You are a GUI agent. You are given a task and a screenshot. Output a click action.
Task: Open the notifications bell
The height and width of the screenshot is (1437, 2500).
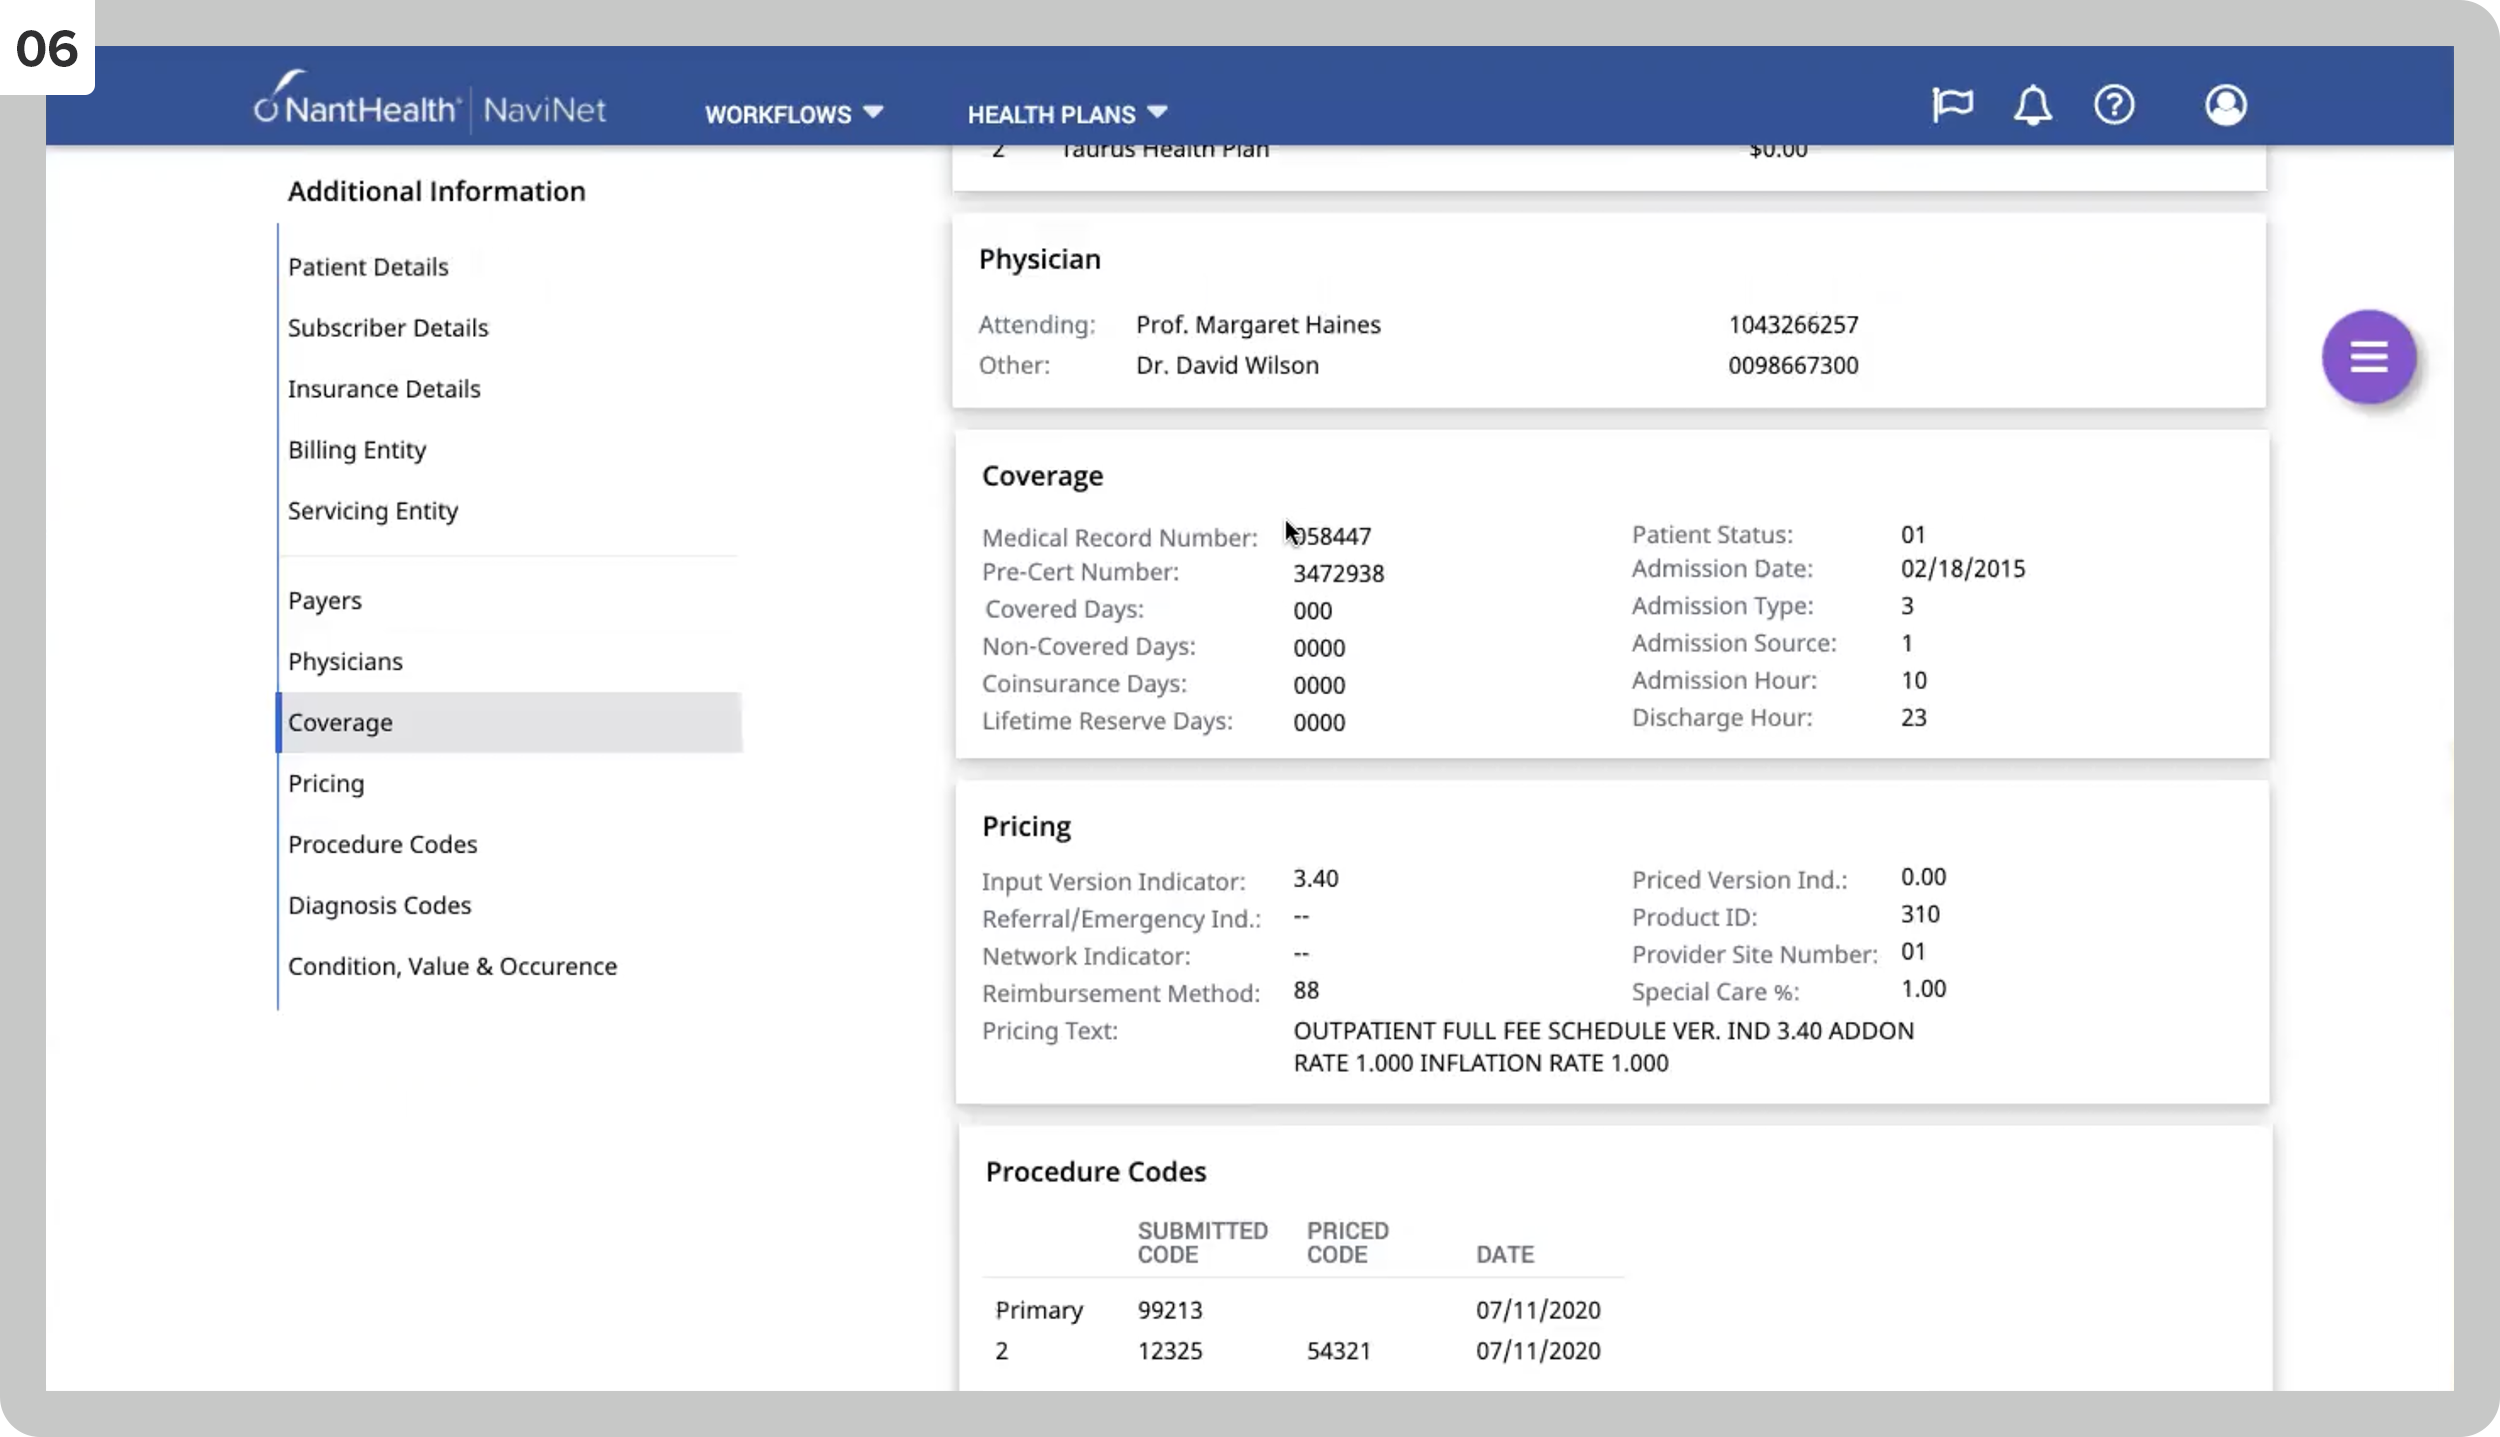2032,105
